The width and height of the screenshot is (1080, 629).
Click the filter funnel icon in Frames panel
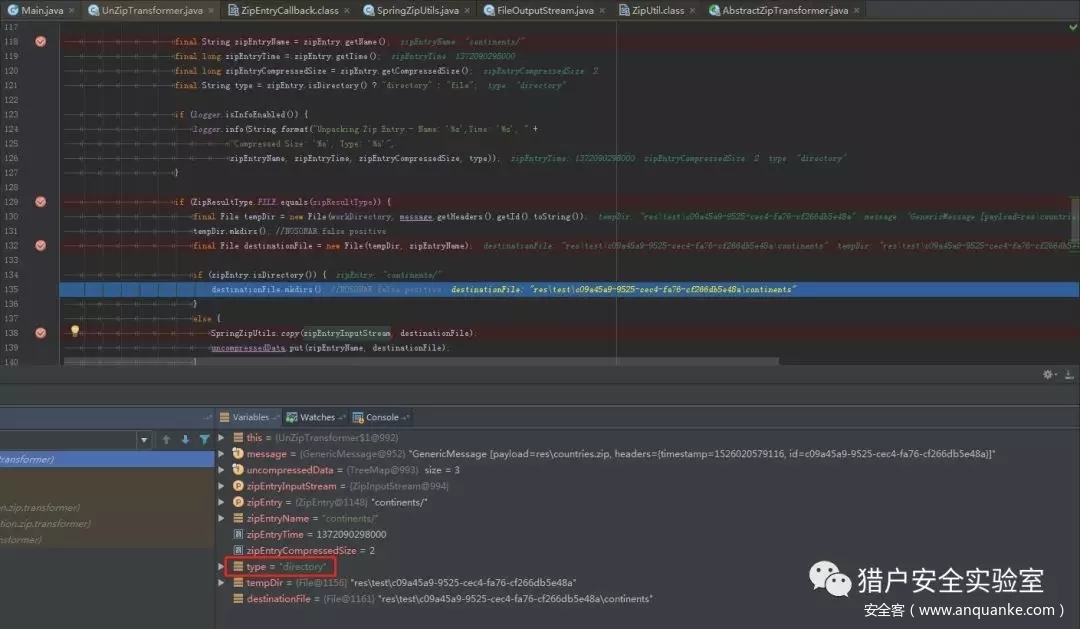tap(205, 439)
